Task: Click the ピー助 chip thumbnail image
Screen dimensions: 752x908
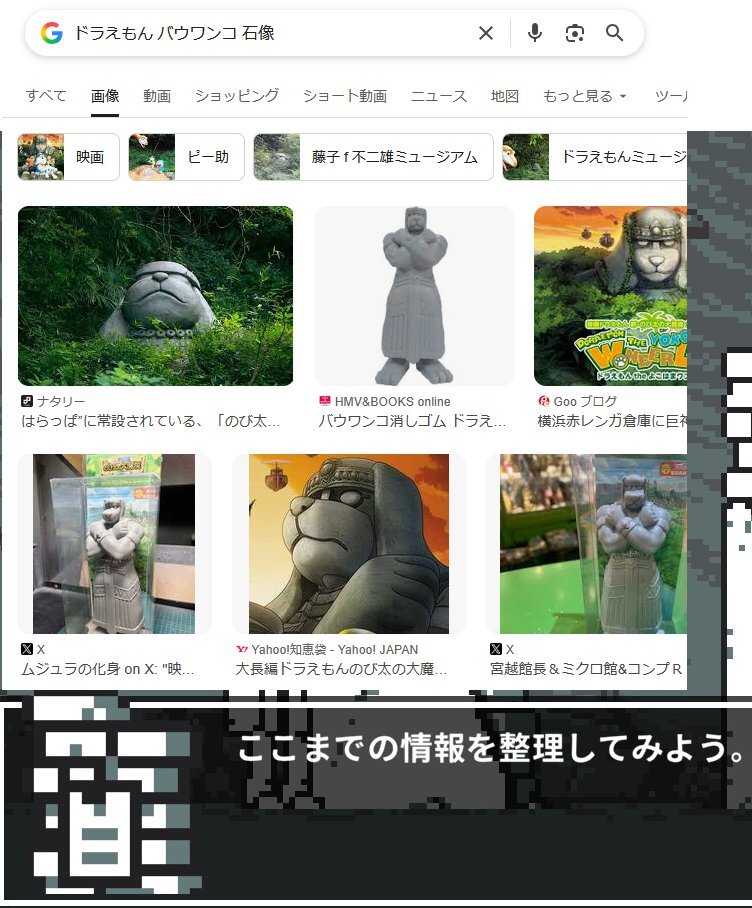Action: [152, 157]
